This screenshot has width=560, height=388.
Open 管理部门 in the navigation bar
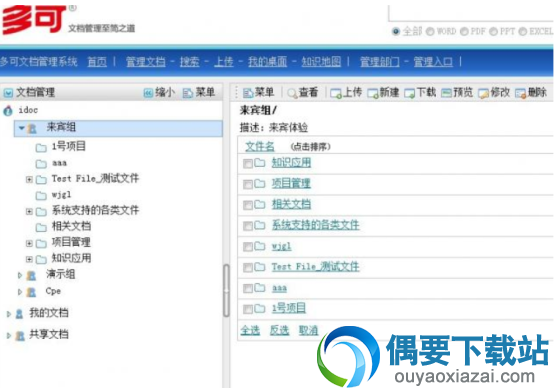[380, 62]
